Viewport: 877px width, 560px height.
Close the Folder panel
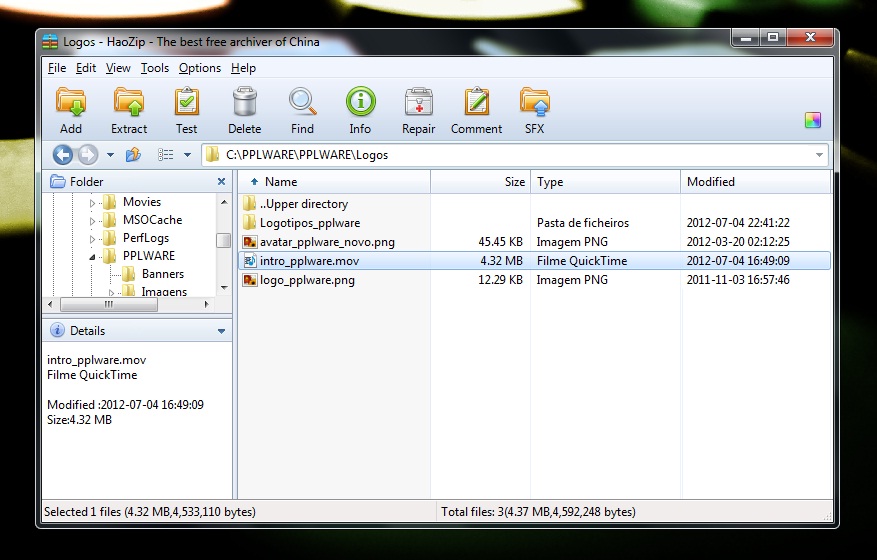pos(221,181)
